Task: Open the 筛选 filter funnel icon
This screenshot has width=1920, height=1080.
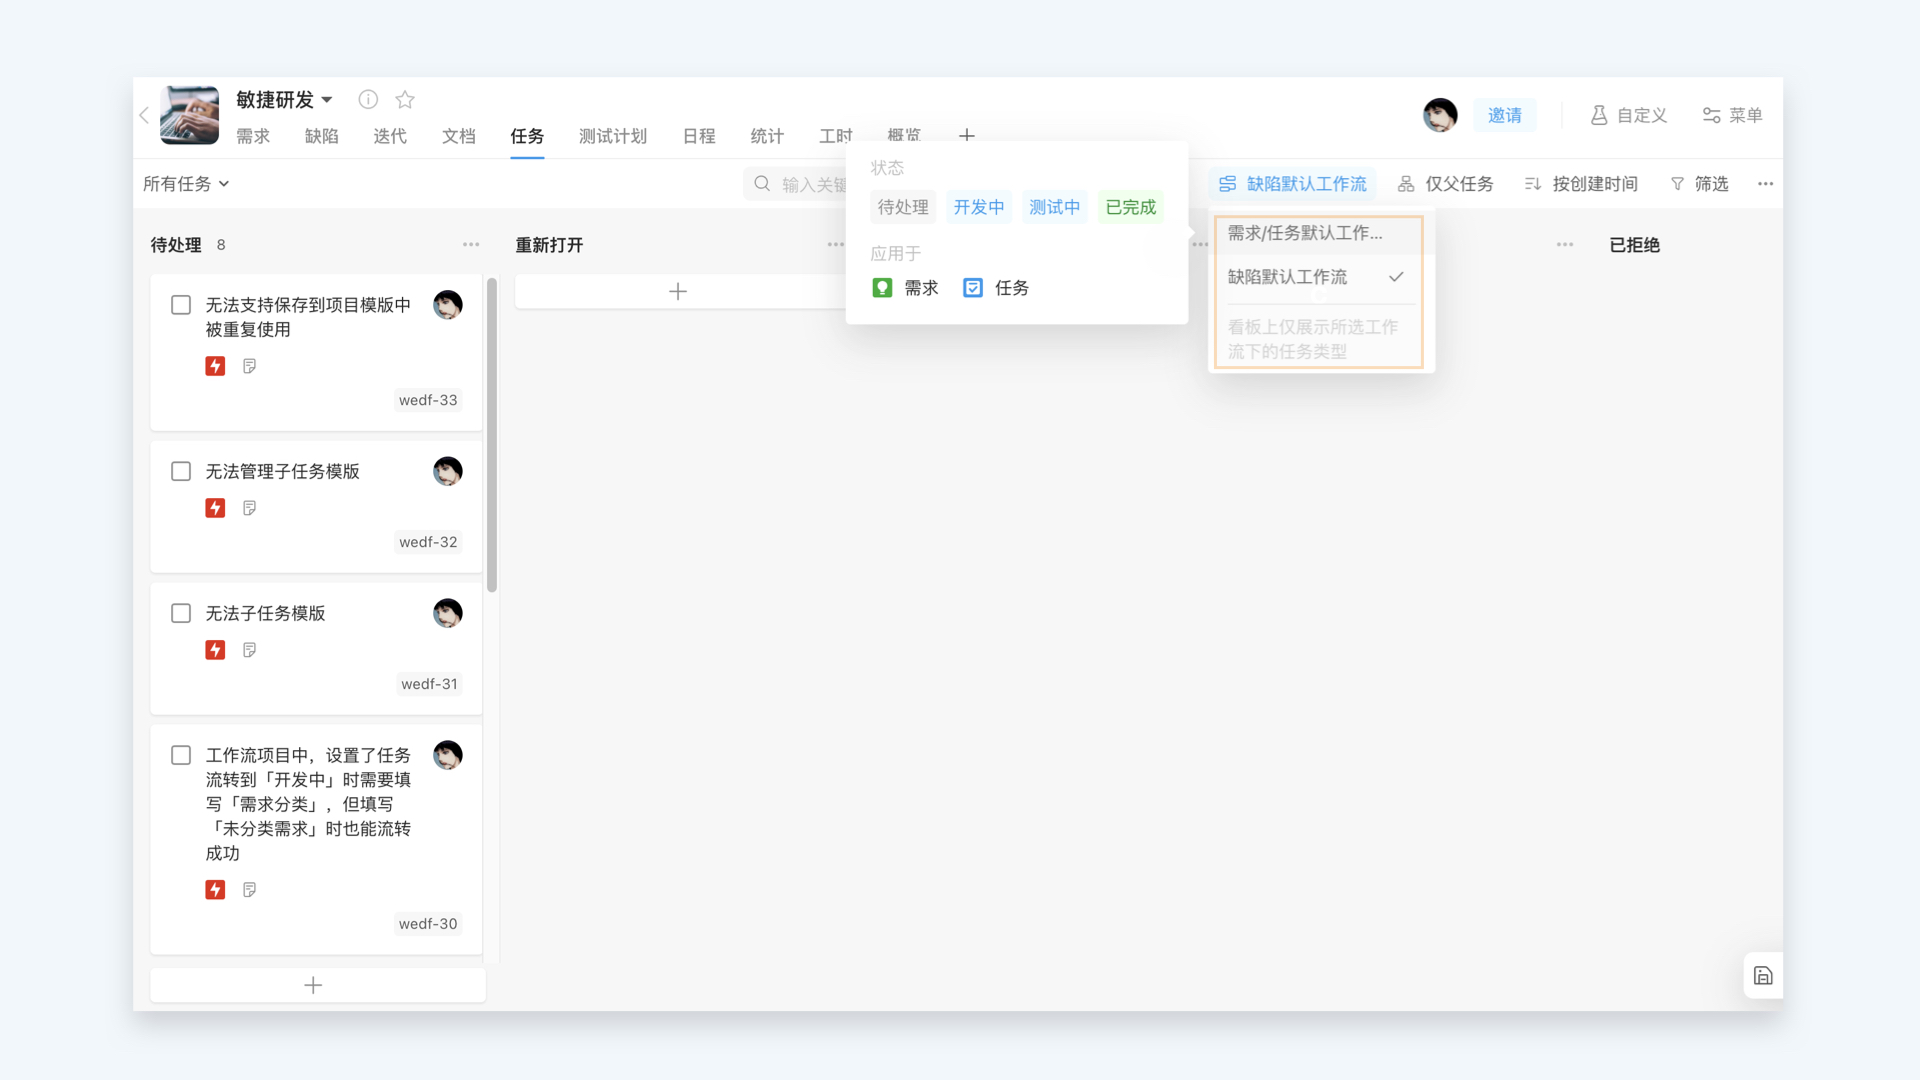Action: click(x=1676, y=183)
